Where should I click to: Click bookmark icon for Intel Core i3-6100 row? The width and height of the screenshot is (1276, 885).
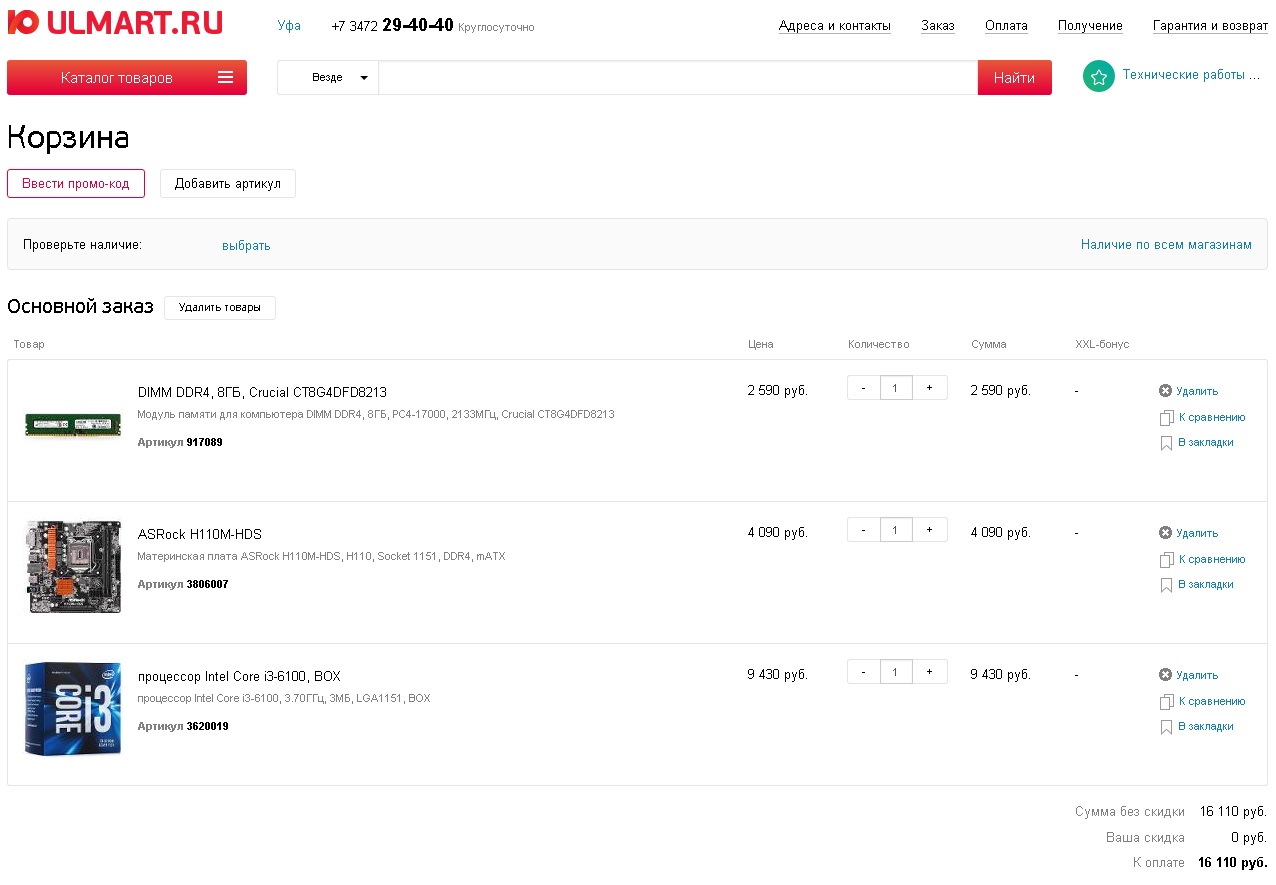[1166, 727]
